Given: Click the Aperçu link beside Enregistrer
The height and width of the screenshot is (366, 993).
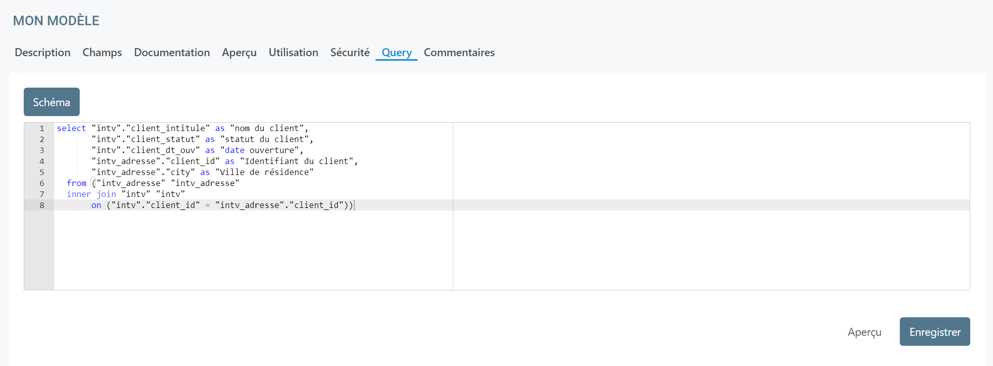Looking at the screenshot, I should [x=864, y=332].
